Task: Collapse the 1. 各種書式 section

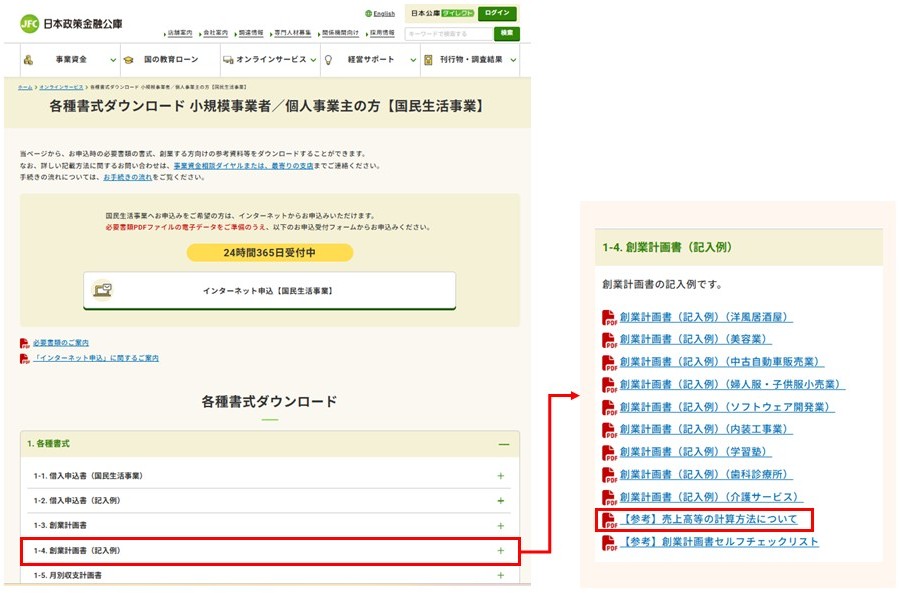Action: [503, 444]
